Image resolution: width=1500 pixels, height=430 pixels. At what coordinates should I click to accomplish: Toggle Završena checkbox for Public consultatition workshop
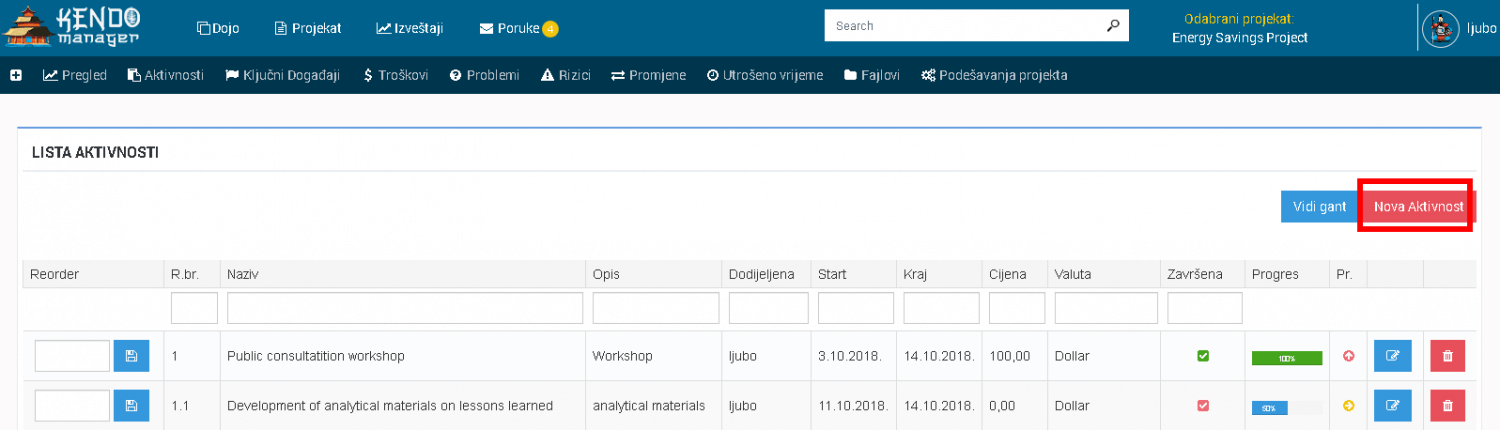pos(1203,356)
